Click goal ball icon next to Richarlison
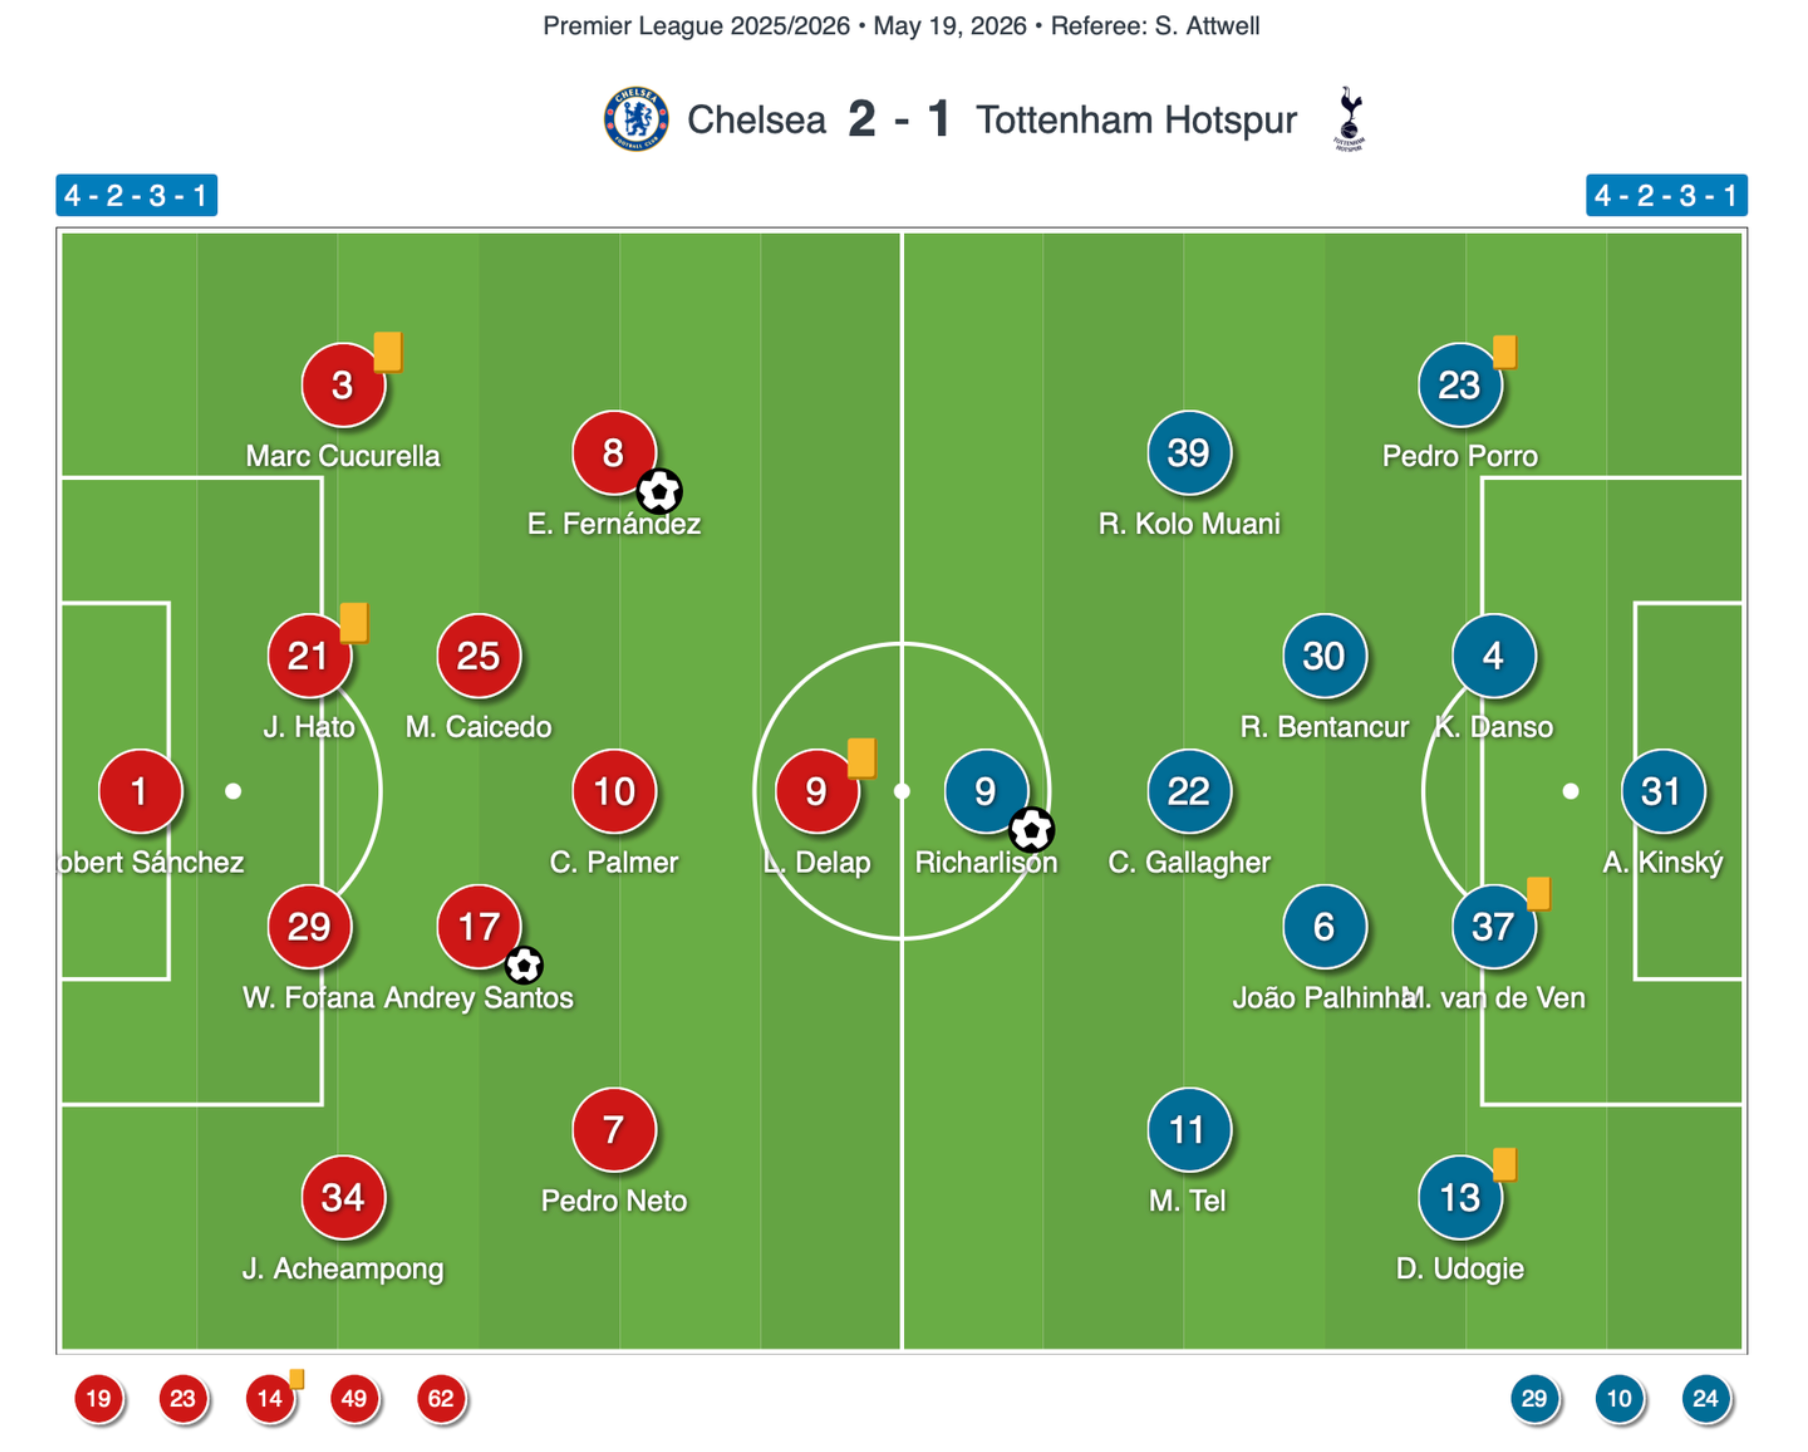This screenshot has width=1808, height=1452. pos(1031,829)
